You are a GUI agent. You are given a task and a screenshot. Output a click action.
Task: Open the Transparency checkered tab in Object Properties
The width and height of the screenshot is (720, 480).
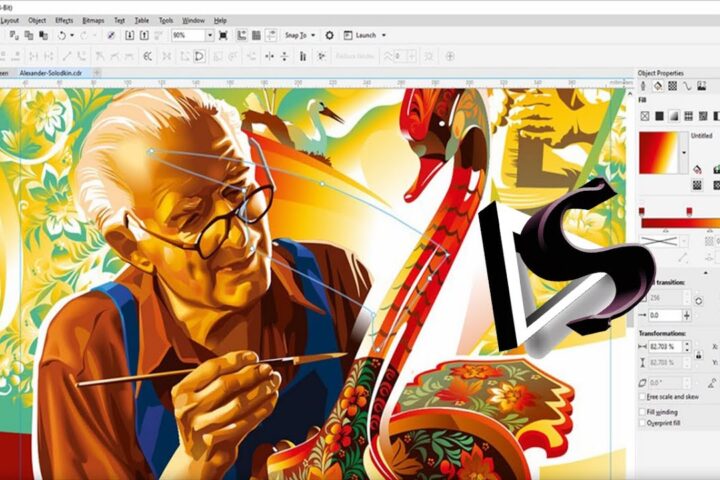(673, 86)
